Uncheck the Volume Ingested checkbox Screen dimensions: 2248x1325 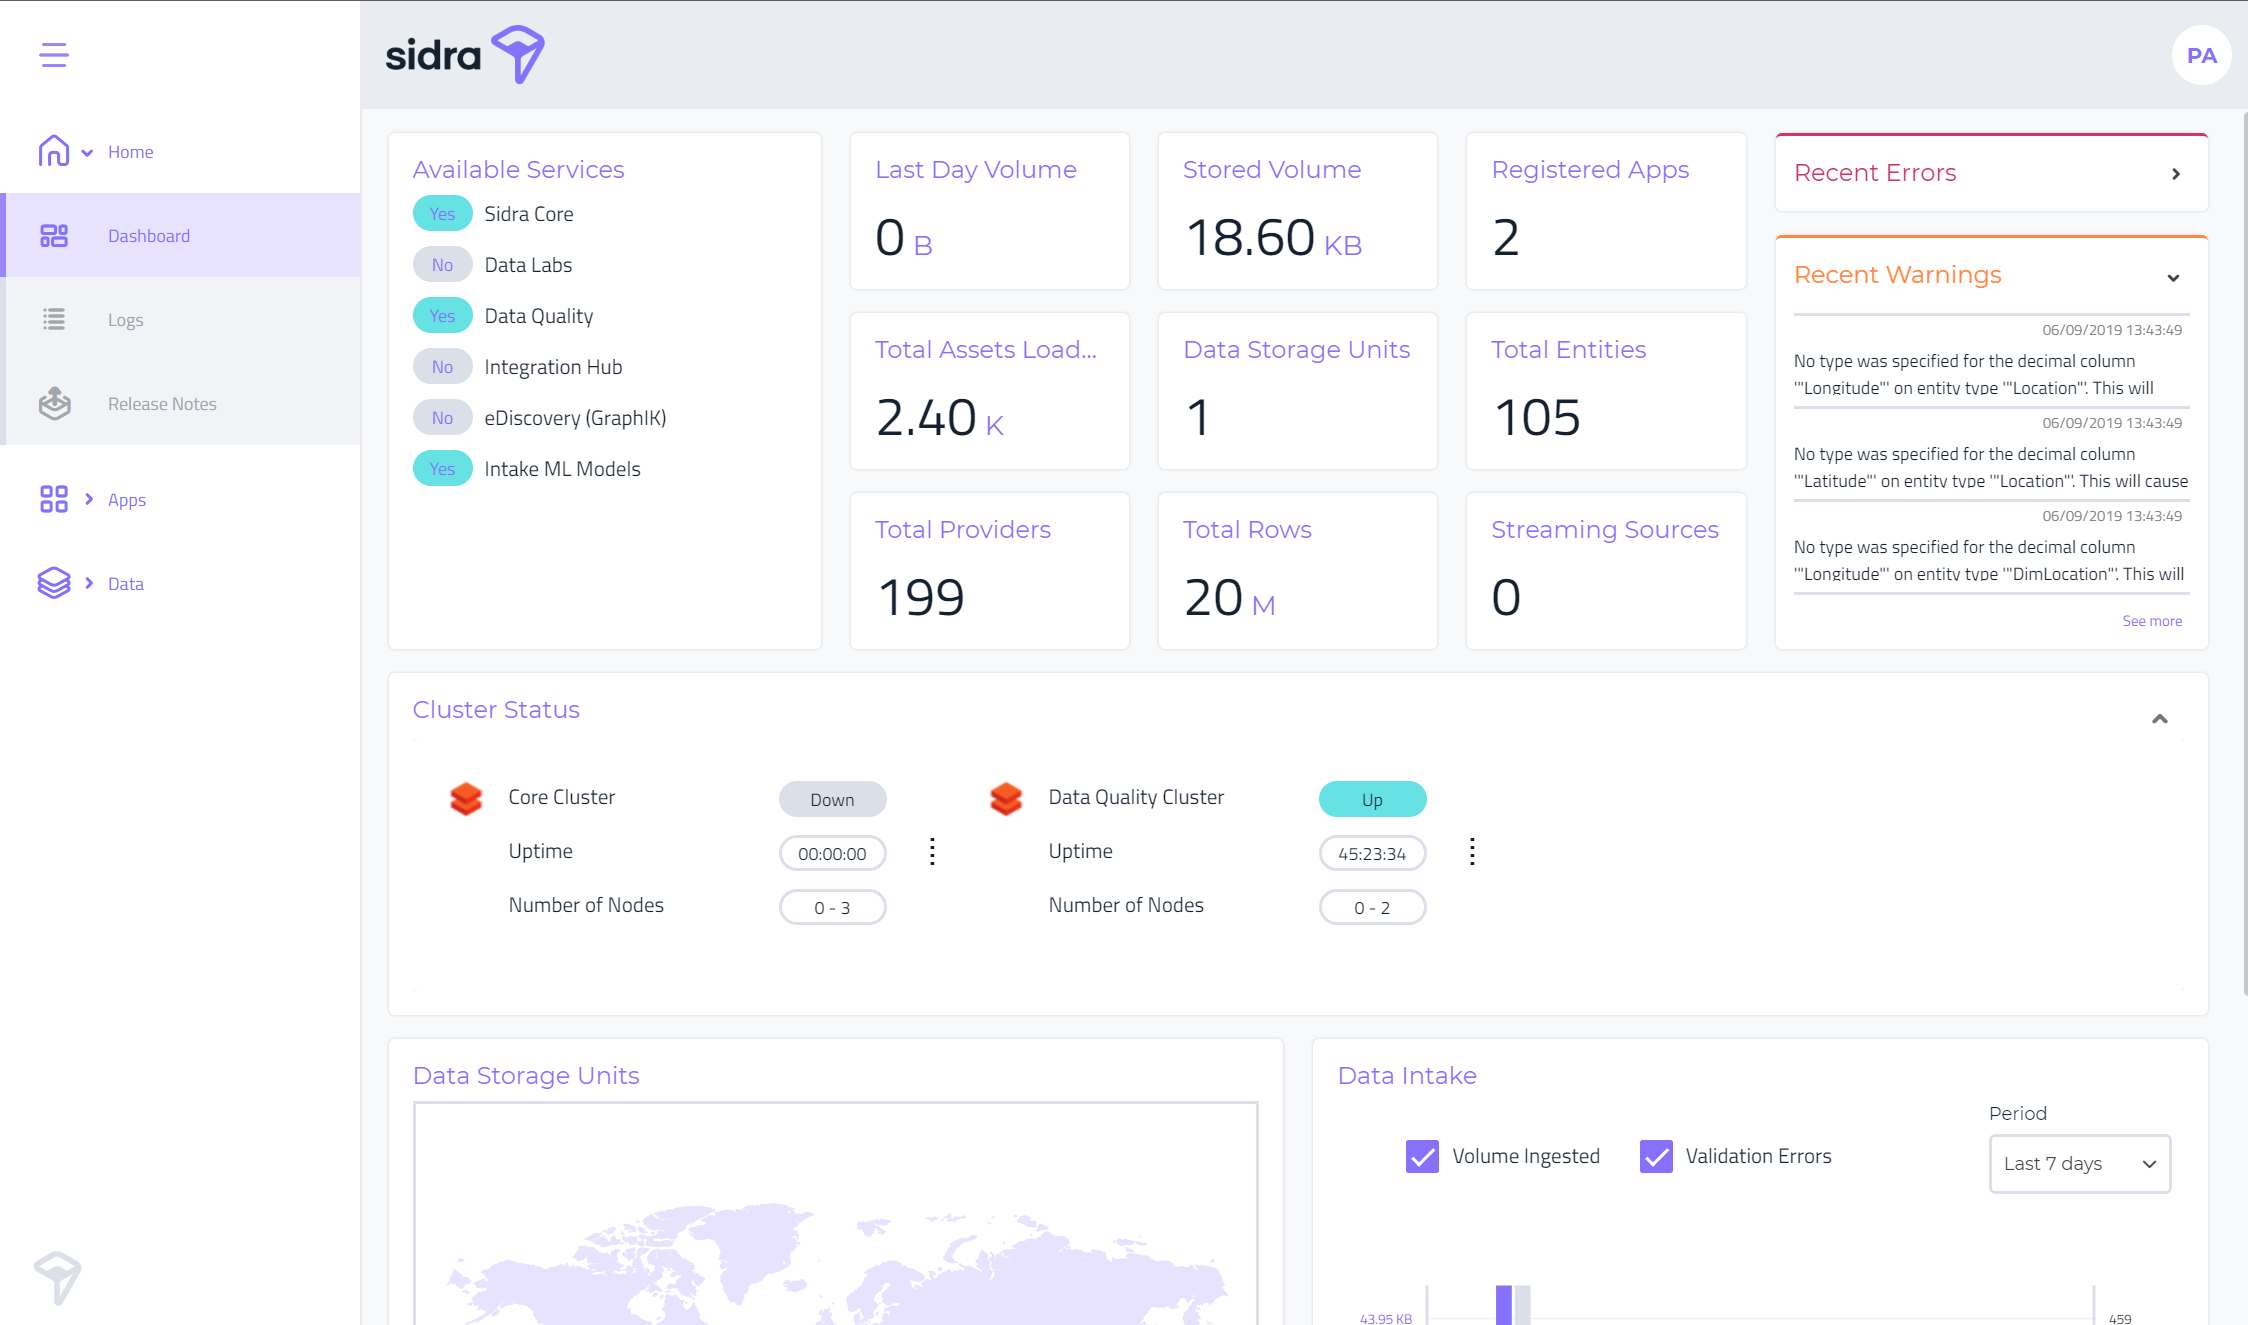click(x=1422, y=1156)
